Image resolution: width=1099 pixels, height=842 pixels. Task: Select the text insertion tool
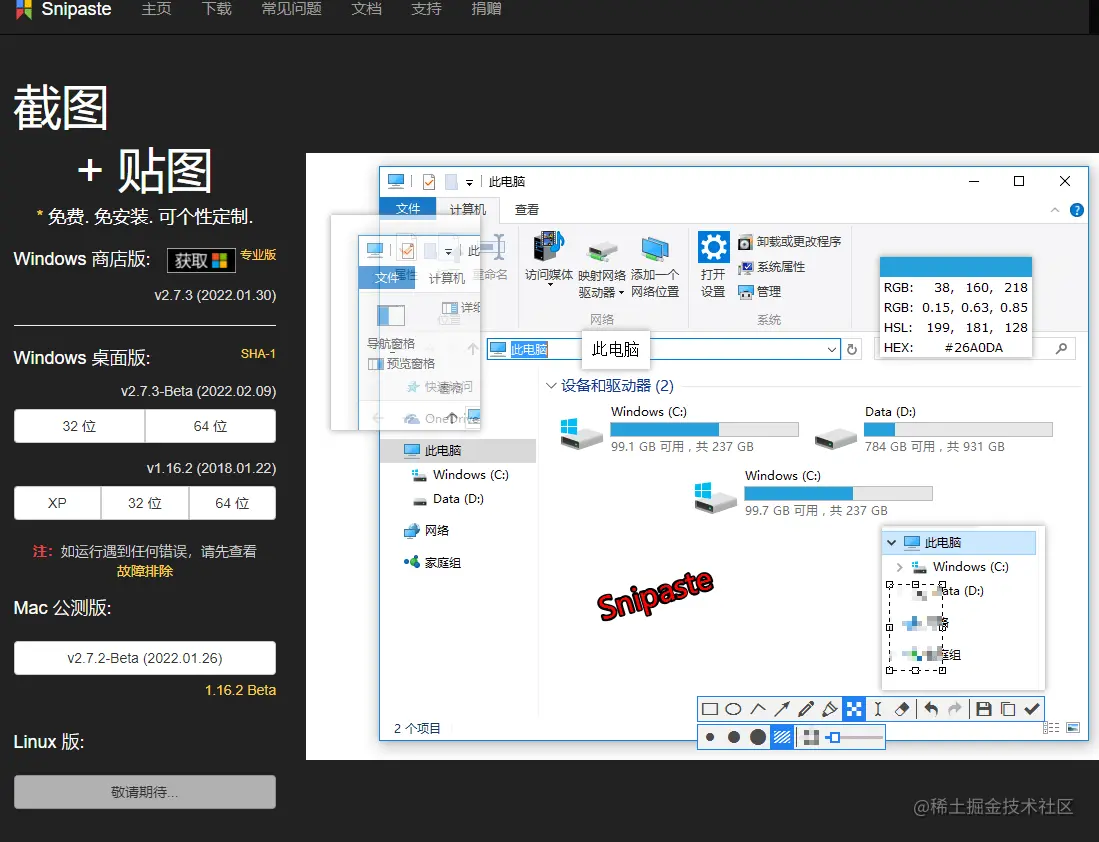point(878,709)
